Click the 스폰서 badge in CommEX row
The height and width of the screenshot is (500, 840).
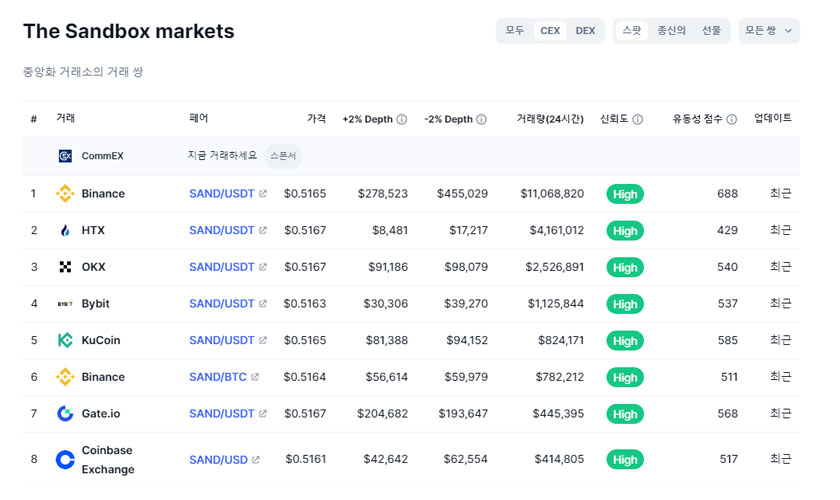click(x=283, y=156)
